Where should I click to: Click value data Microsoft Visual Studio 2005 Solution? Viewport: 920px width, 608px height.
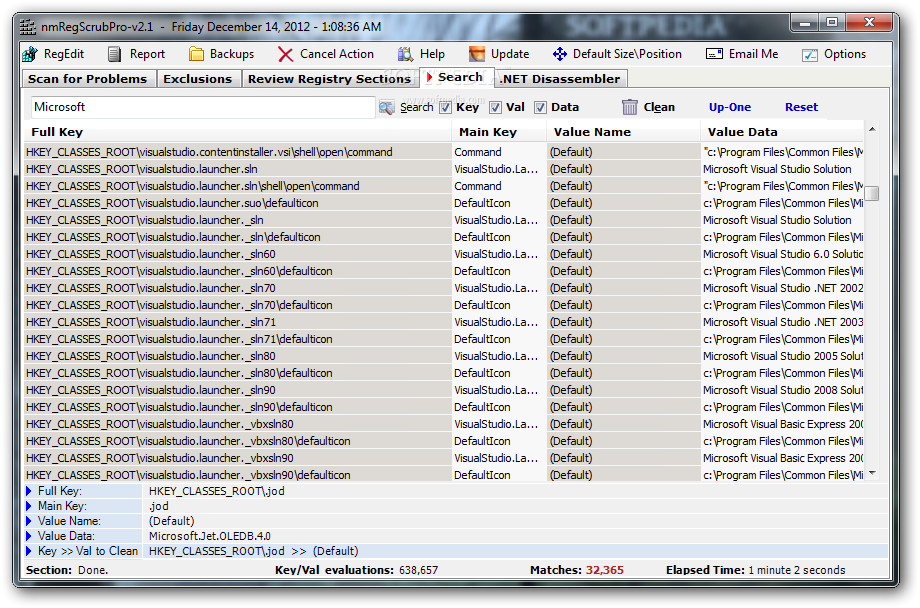point(783,356)
